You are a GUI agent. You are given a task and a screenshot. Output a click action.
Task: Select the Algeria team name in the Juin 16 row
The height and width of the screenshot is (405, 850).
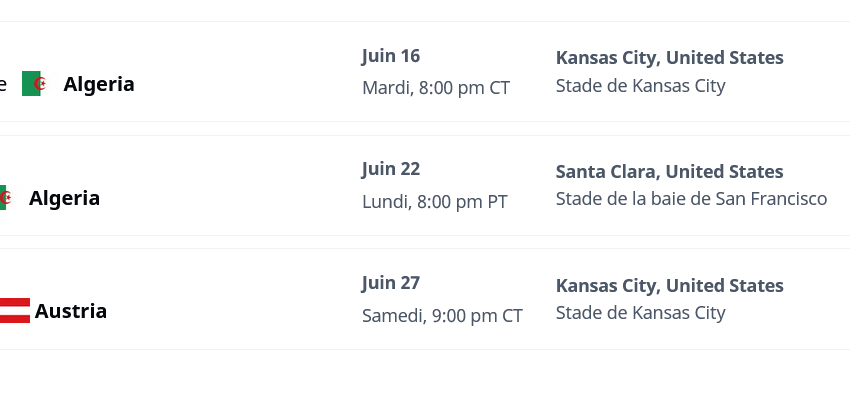[99, 84]
